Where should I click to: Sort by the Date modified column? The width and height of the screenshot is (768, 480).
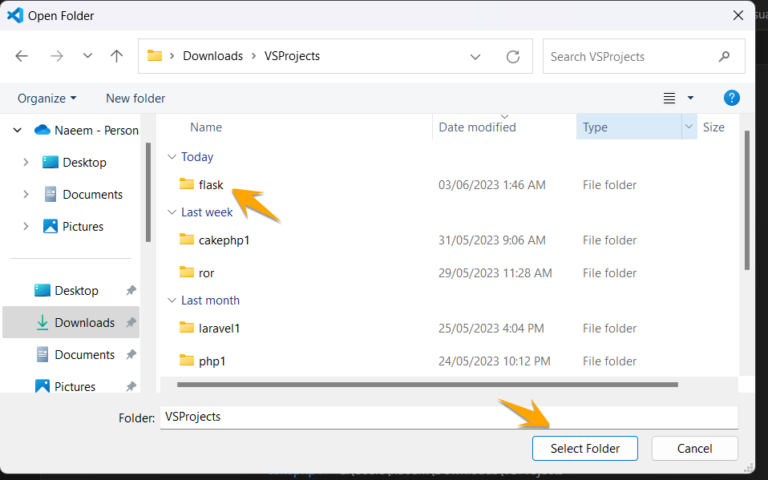(478, 127)
